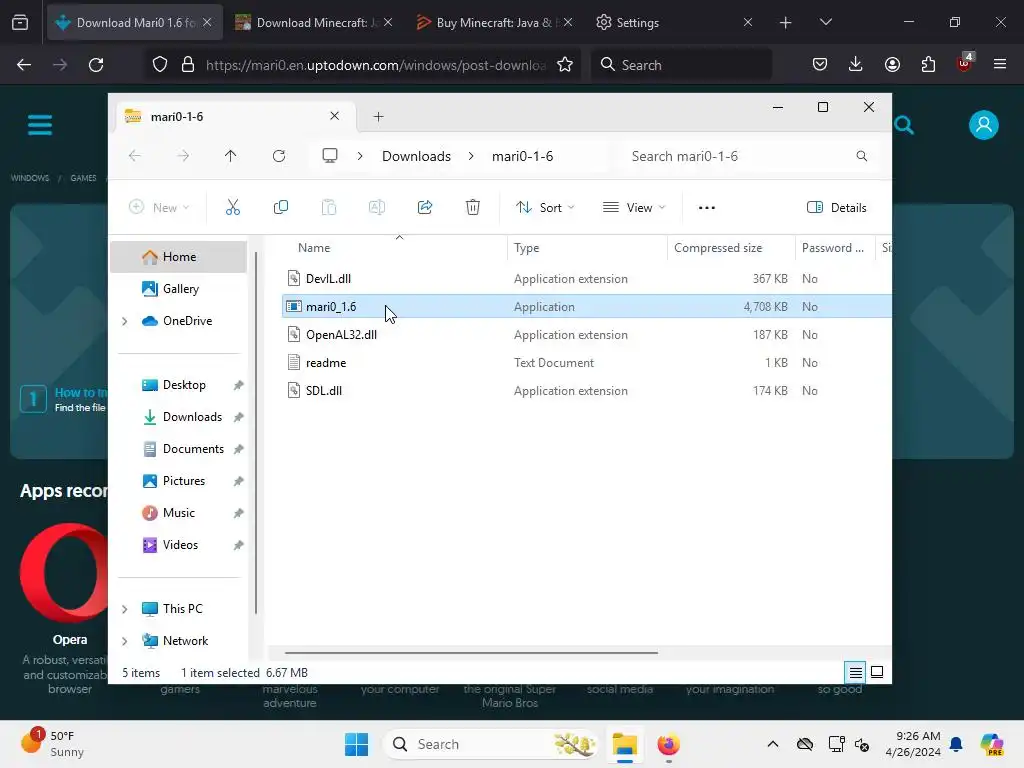
Task: Sort by Compressed size column header
Action: pyautogui.click(x=731, y=248)
